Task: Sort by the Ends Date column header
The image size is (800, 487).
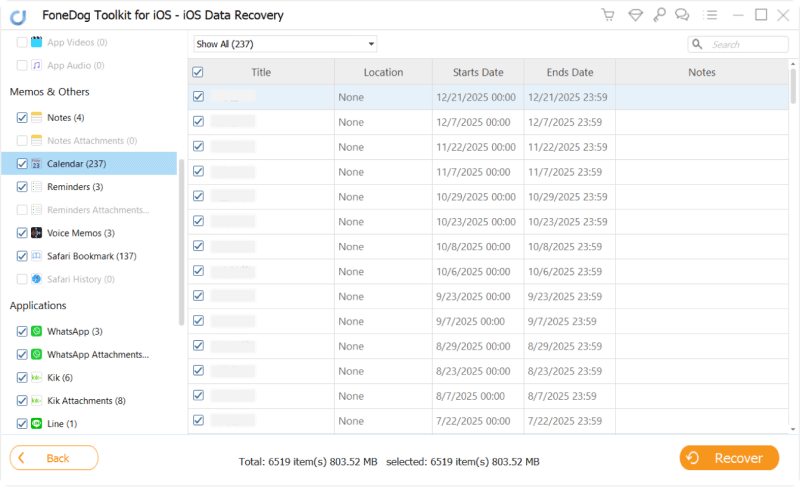Action: [570, 72]
